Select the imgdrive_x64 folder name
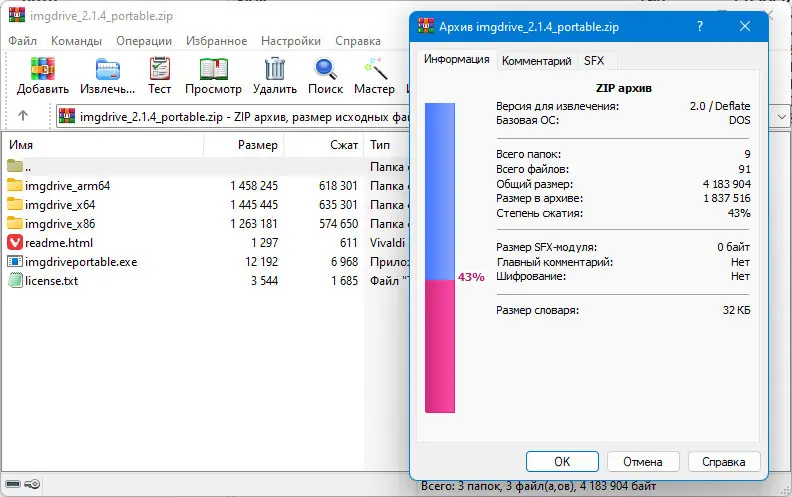 pyautogui.click(x=60, y=205)
